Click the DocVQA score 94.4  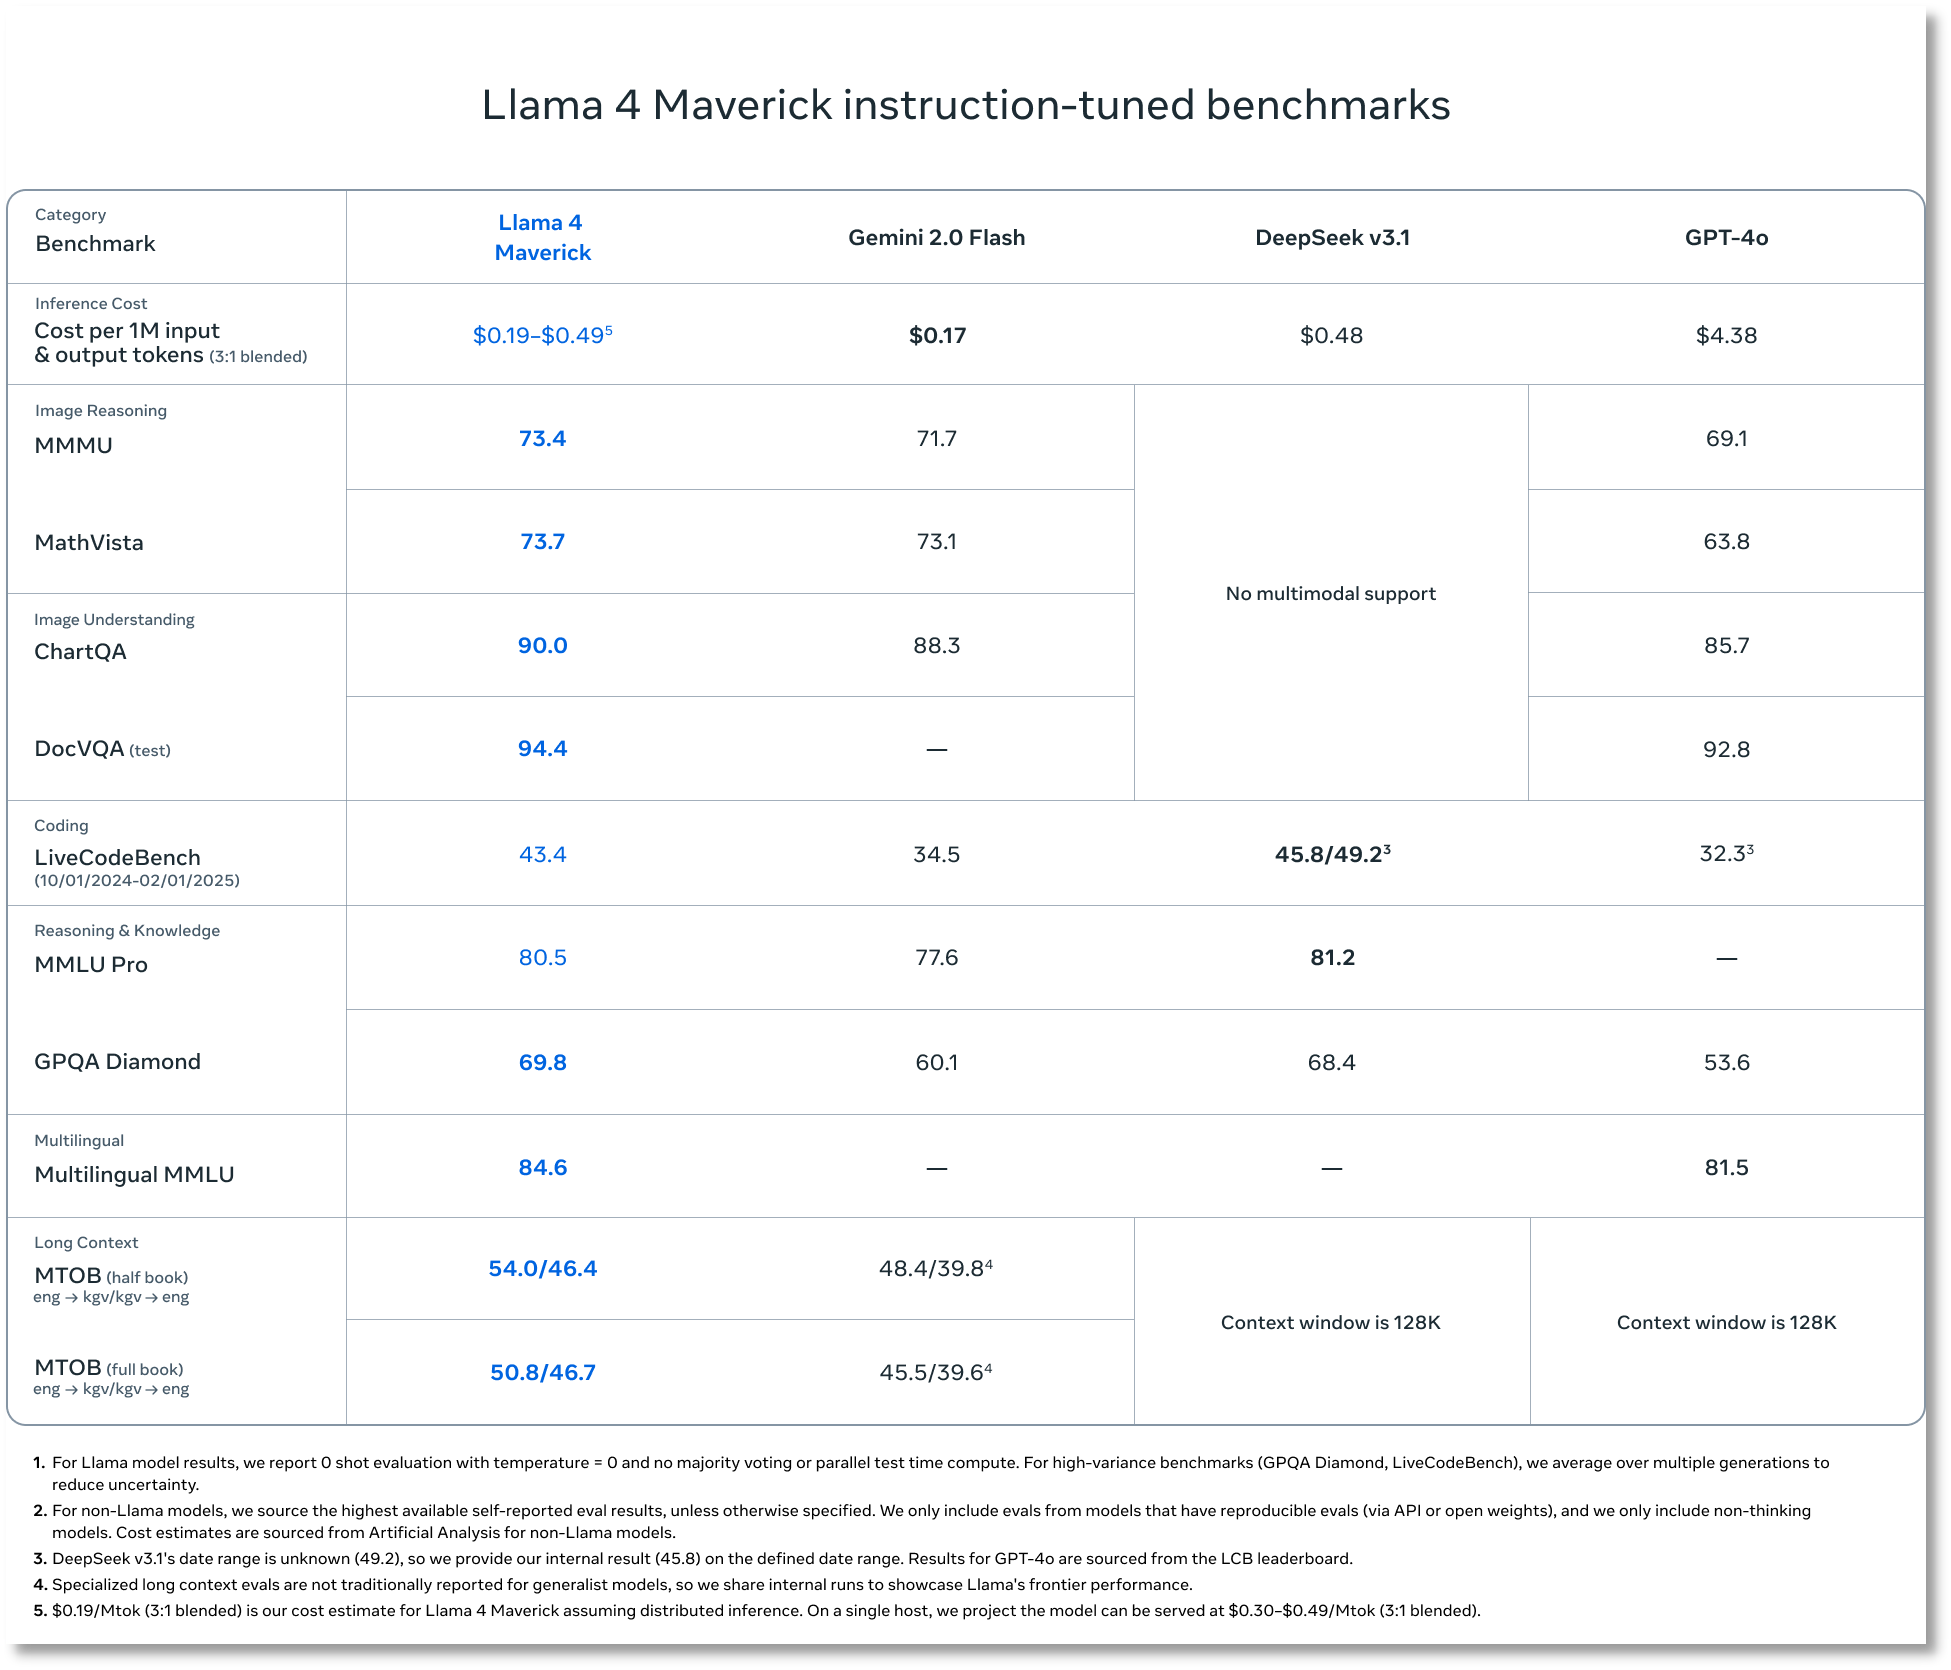point(542,749)
